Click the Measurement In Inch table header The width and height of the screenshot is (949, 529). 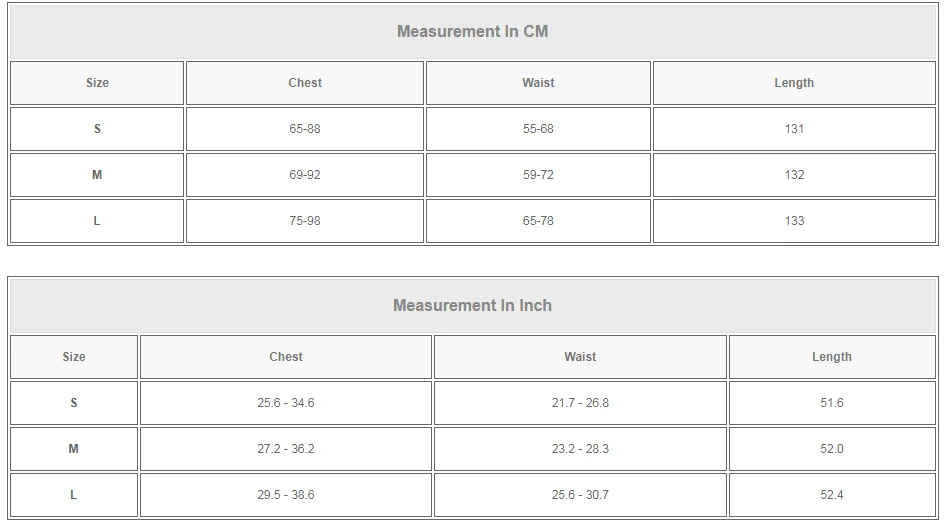tap(473, 305)
